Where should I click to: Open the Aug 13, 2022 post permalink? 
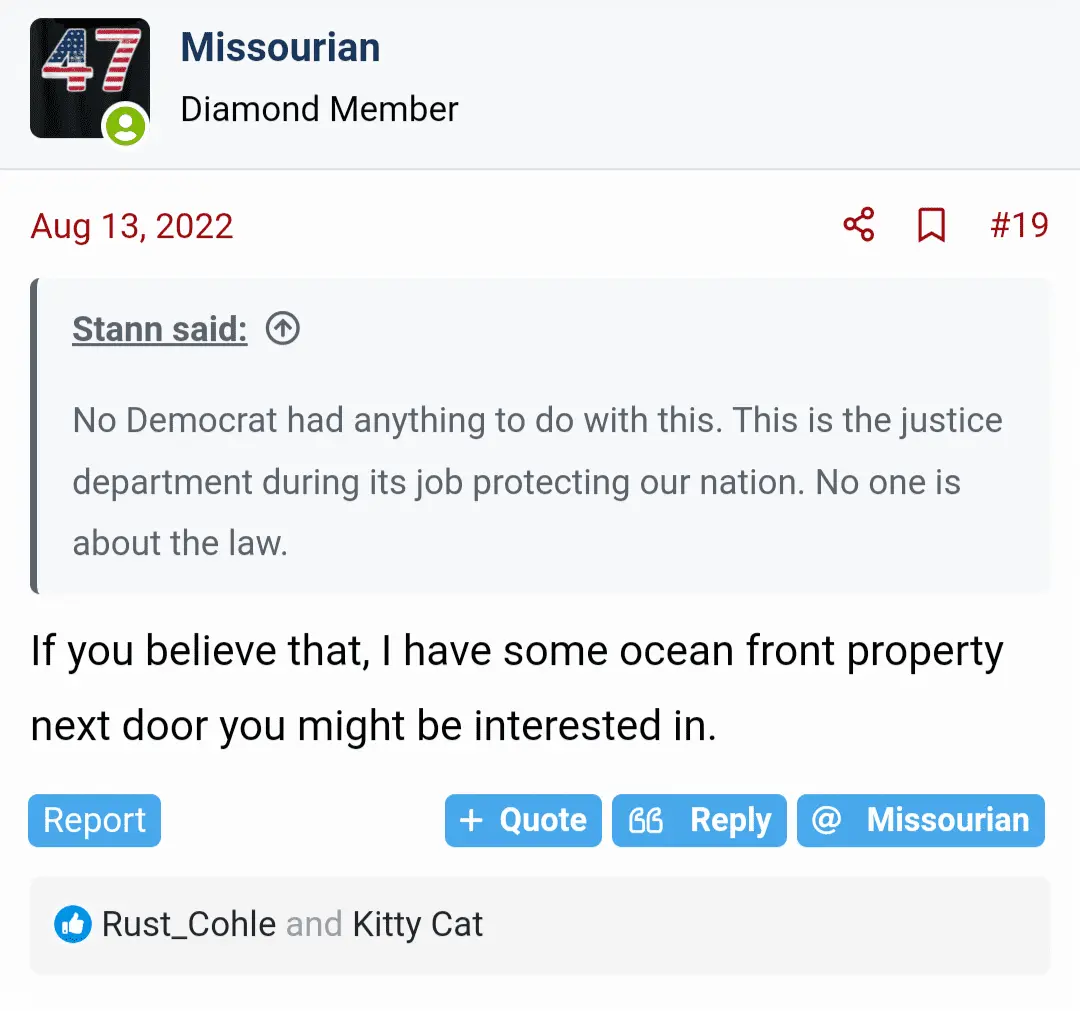[132, 226]
